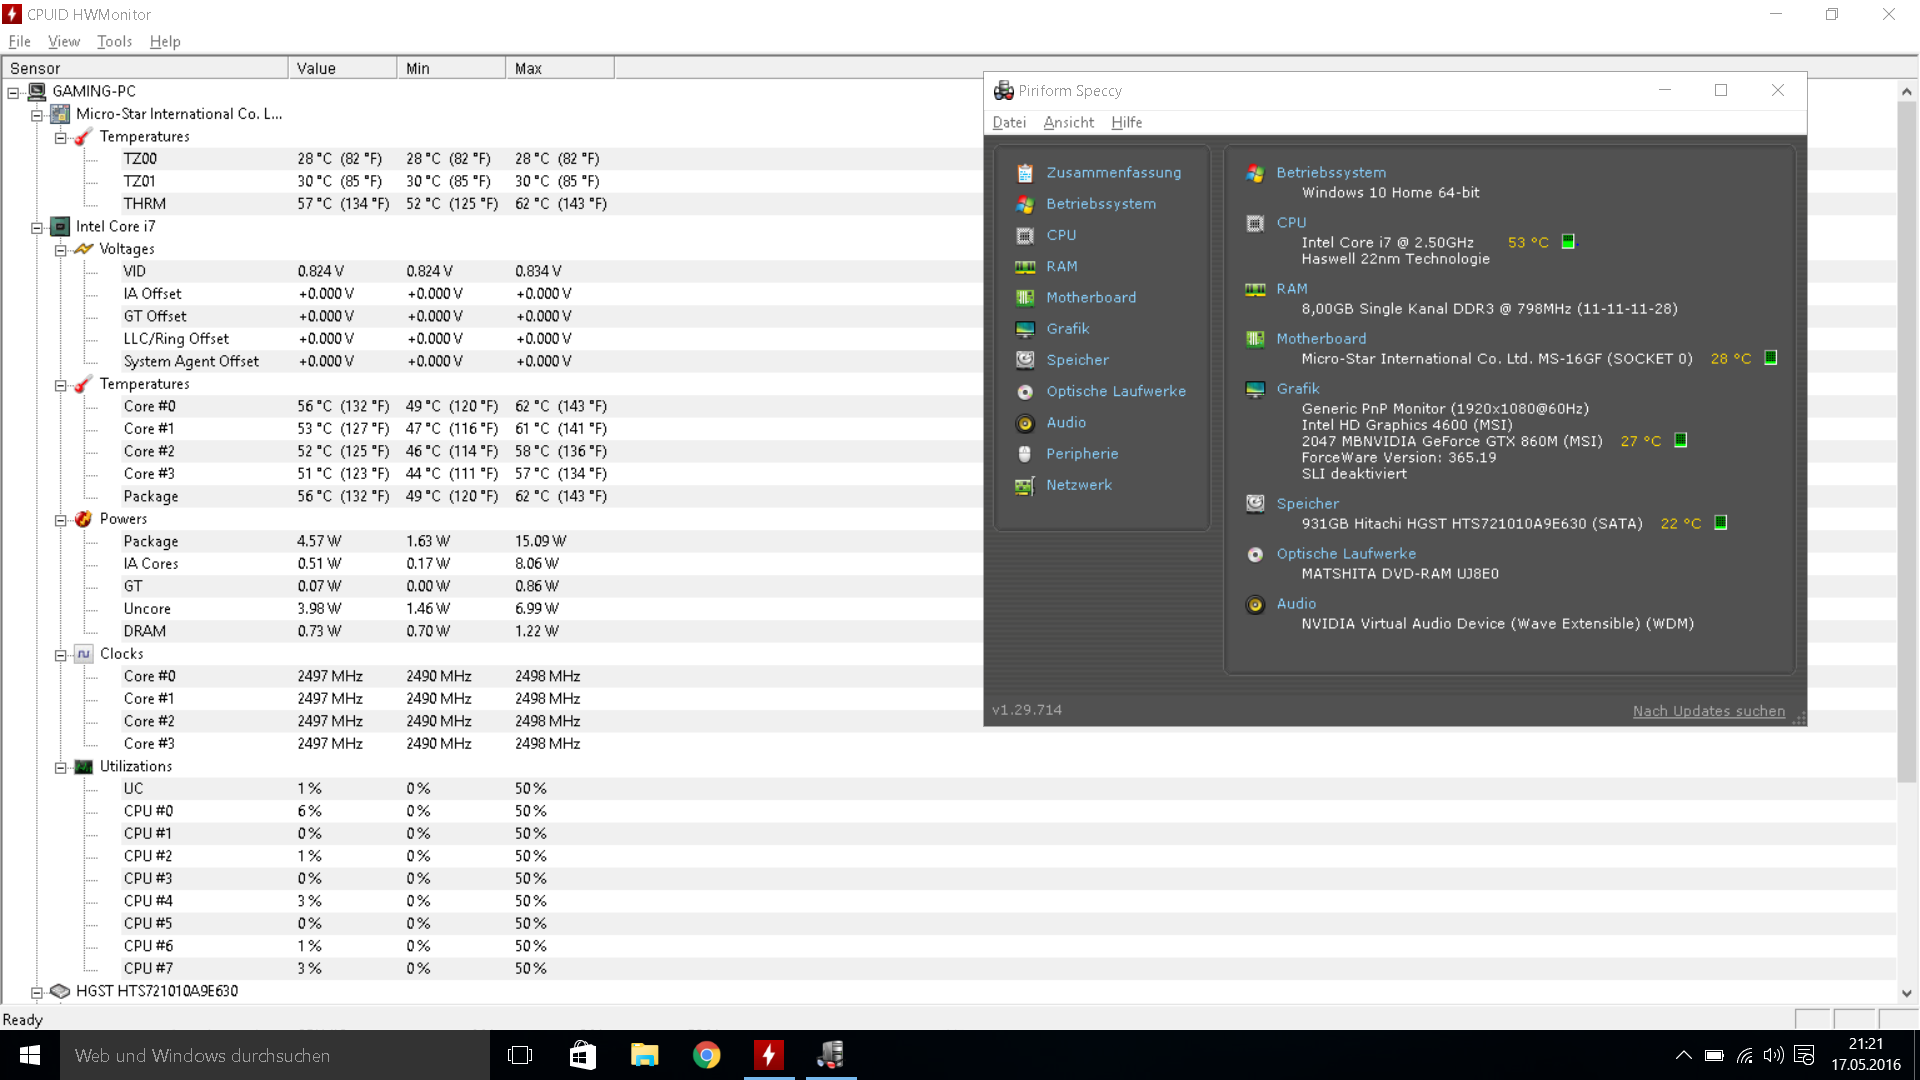Open Speicher section in sidebar
This screenshot has width=1920, height=1080.
(x=1077, y=360)
